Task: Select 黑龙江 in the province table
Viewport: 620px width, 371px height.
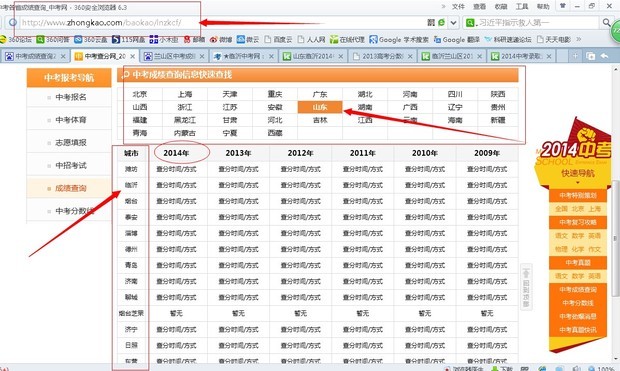Action: (x=185, y=120)
